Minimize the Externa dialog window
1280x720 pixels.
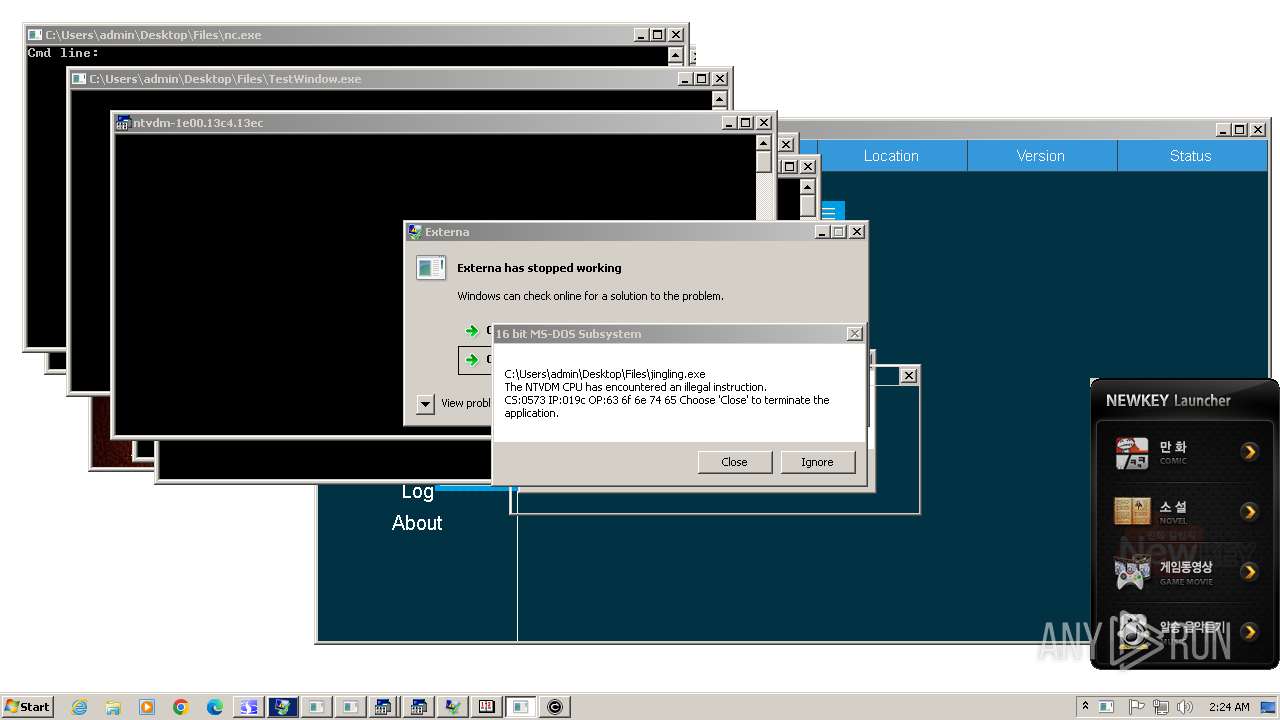coord(821,232)
